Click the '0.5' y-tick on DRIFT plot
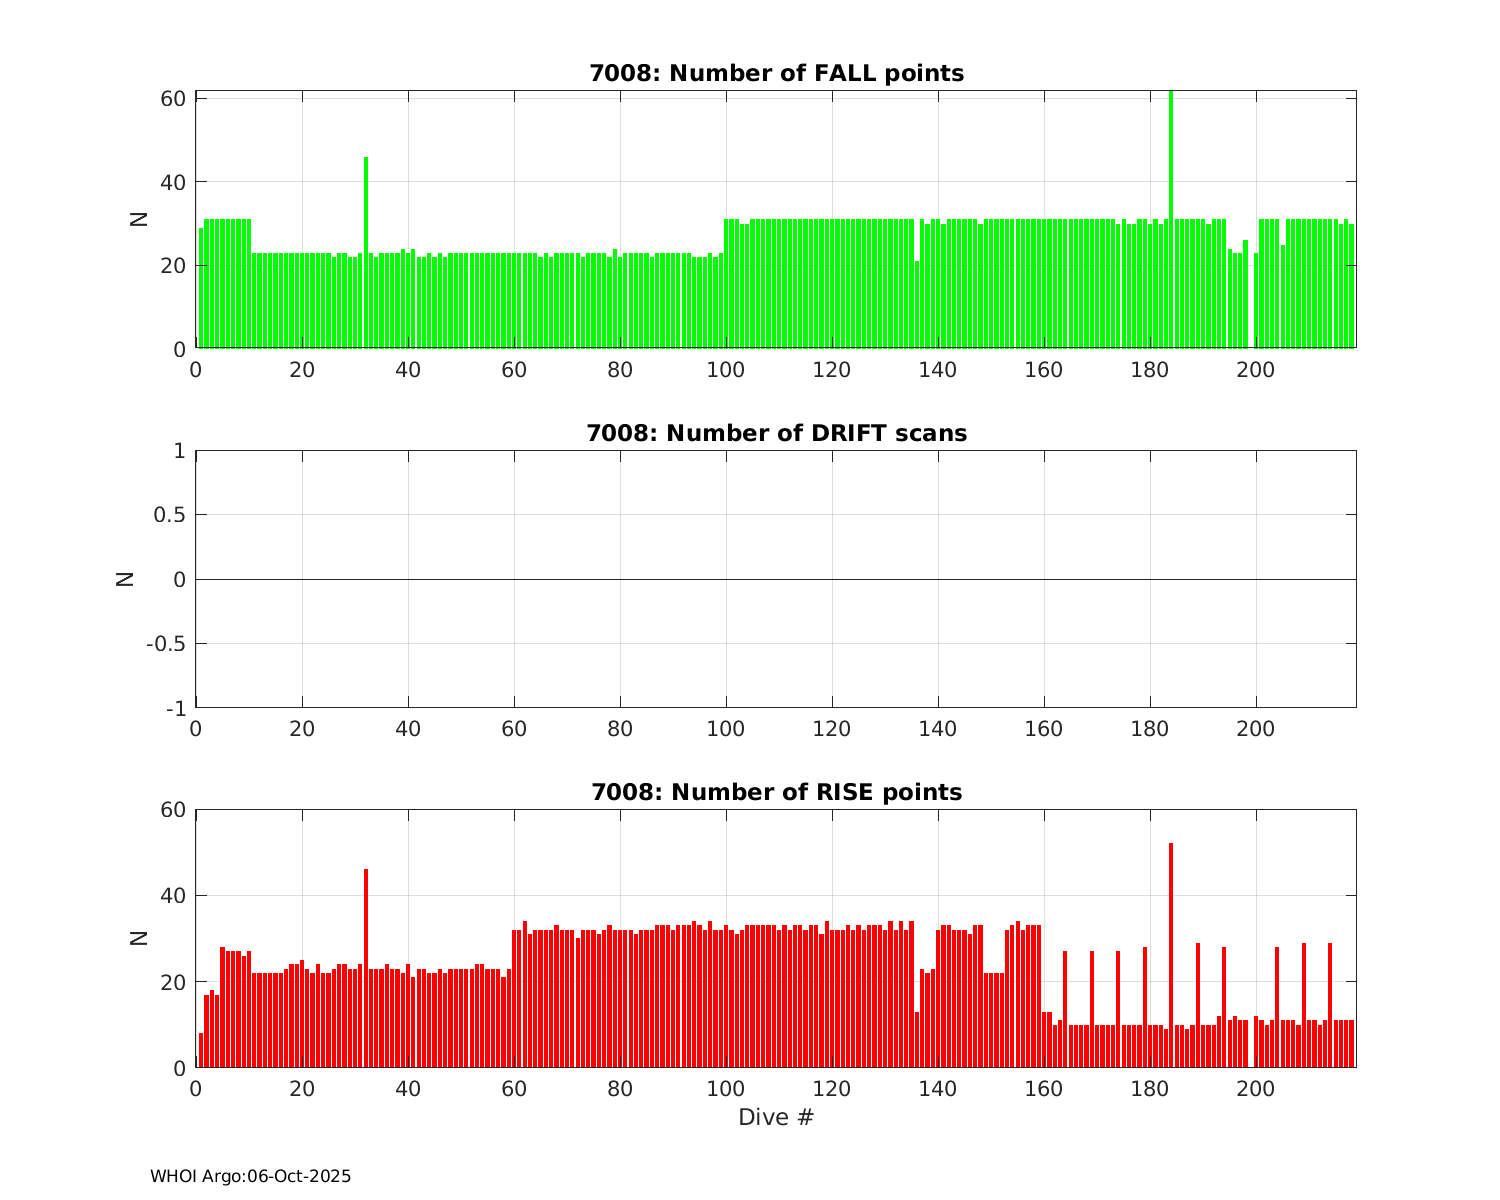The width and height of the screenshot is (1500, 1200). pos(169,515)
